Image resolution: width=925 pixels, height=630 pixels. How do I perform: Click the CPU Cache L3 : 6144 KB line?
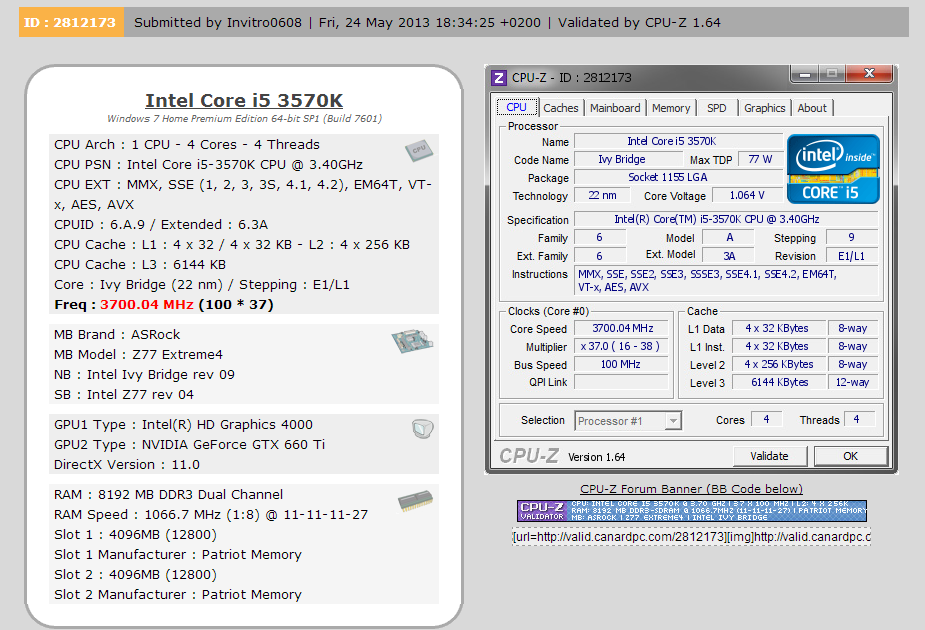(x=140, y=264)
